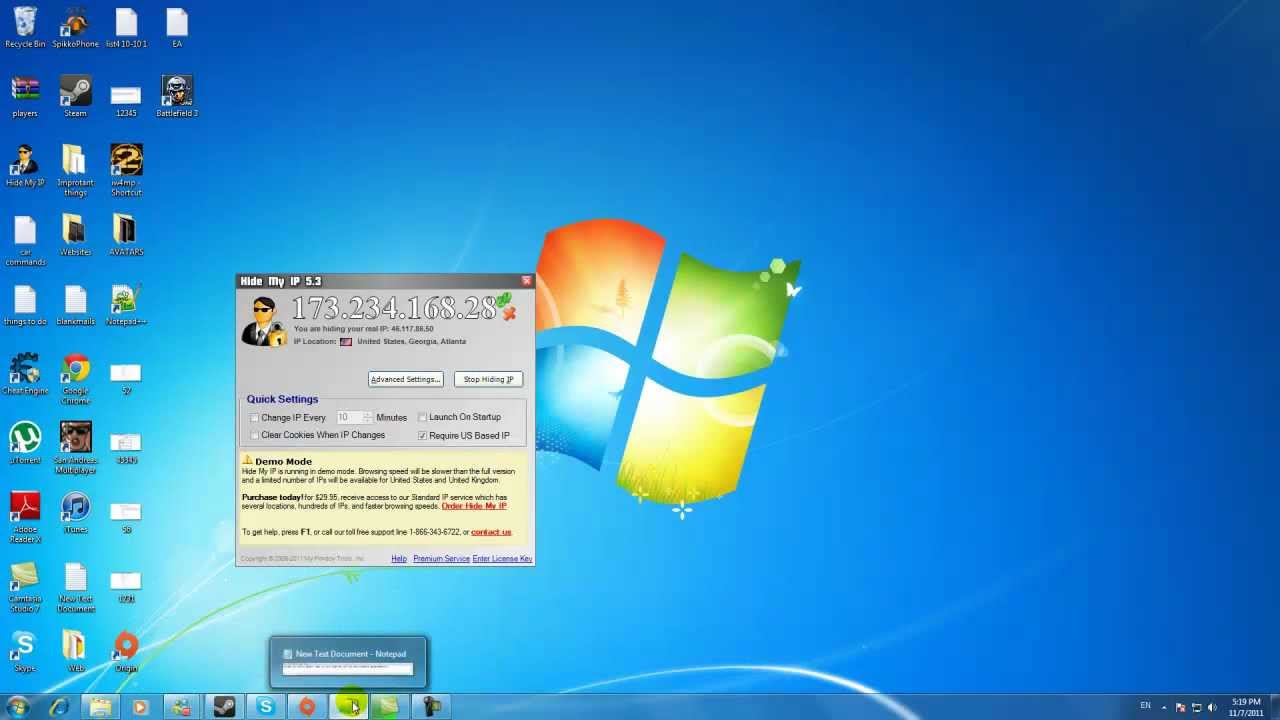Open the Advanced Settings button
This screenshot has width=1280, height=720.
[x=405, y=379]
